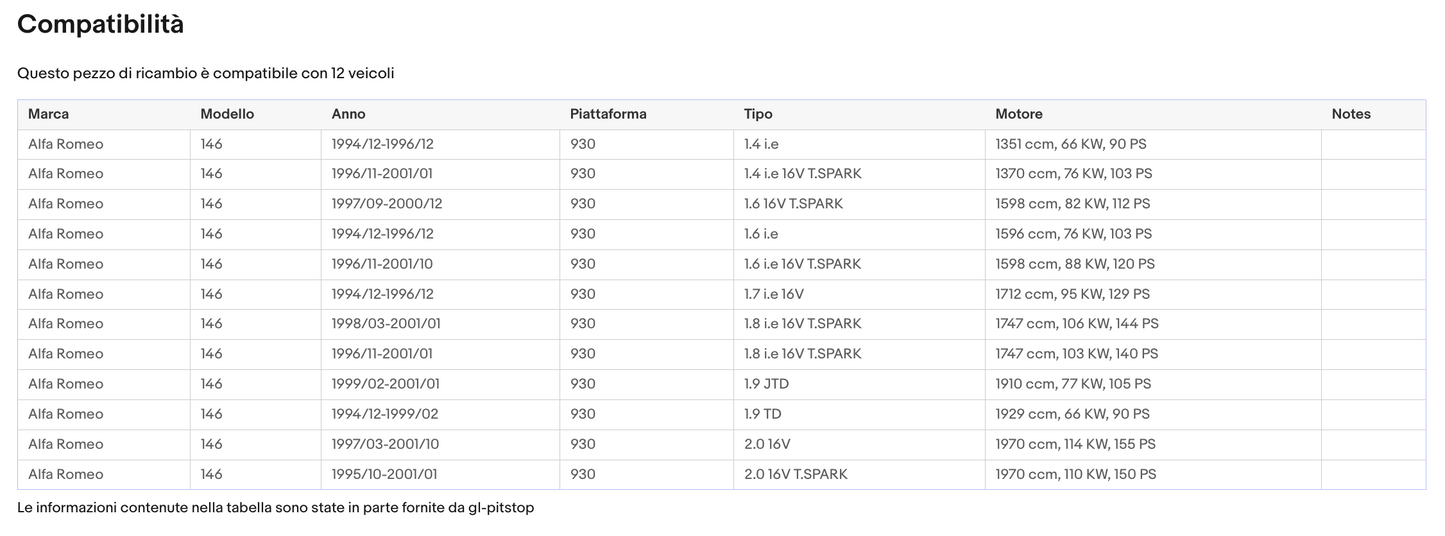Screen dimensions: 1445x536
Task: Select the 1351 ccm, 66 KW engine cell
Action: [1070, 144]
